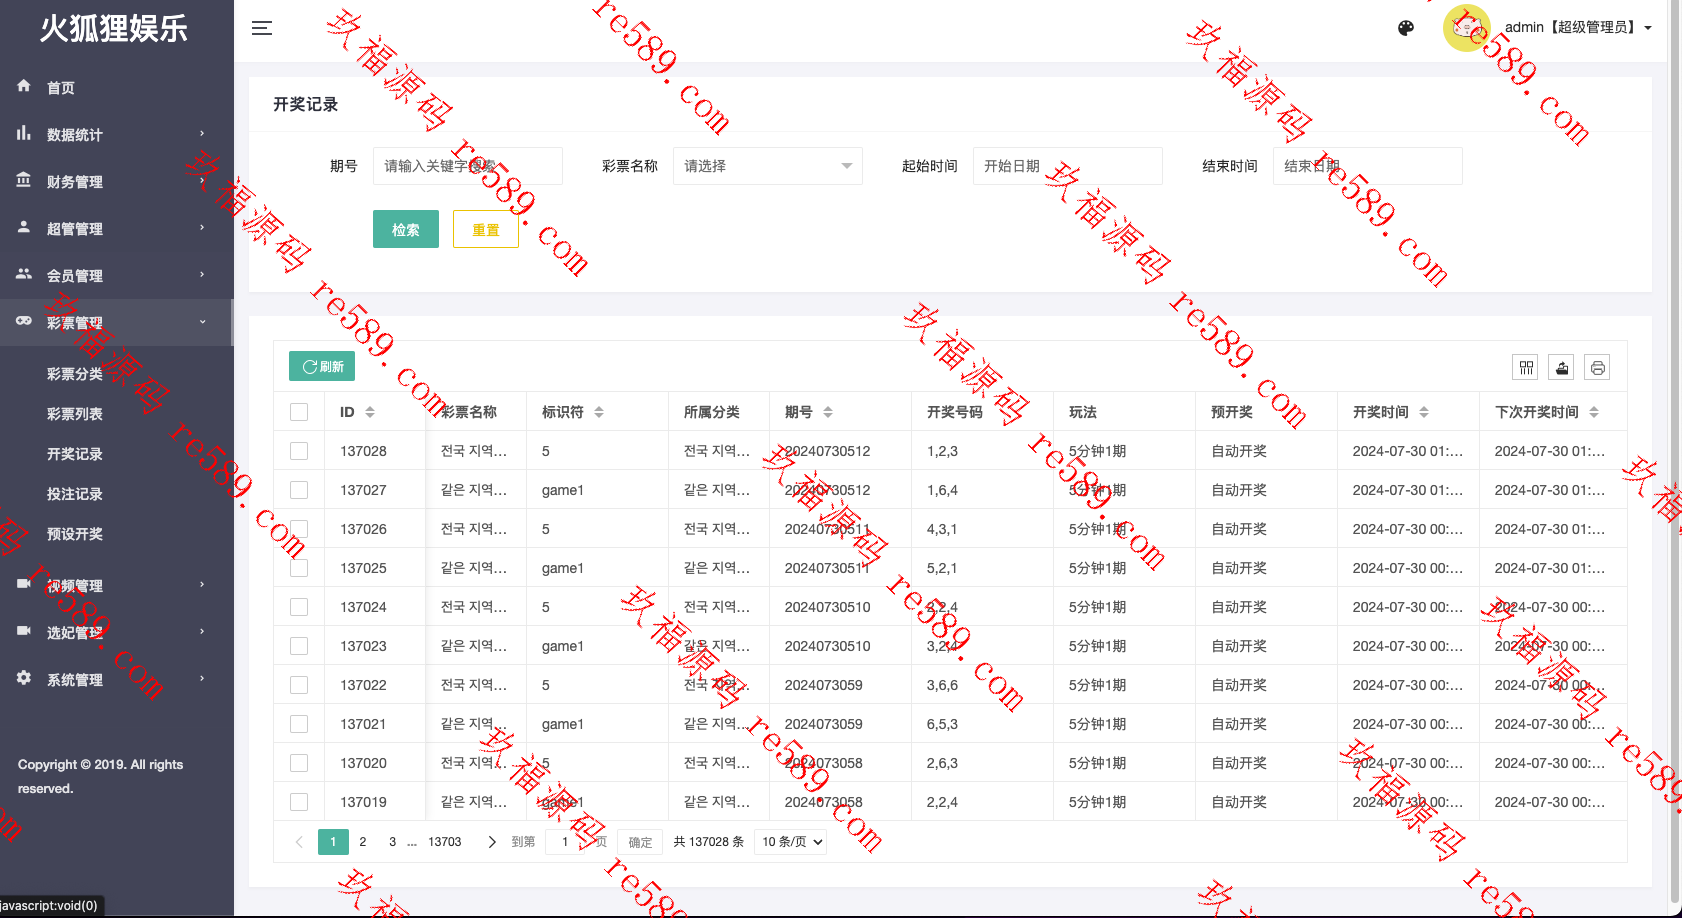Viewport: 1682px width, 918px height.
Task: Click the 超管管理 person icon
Action: point(24,227)
